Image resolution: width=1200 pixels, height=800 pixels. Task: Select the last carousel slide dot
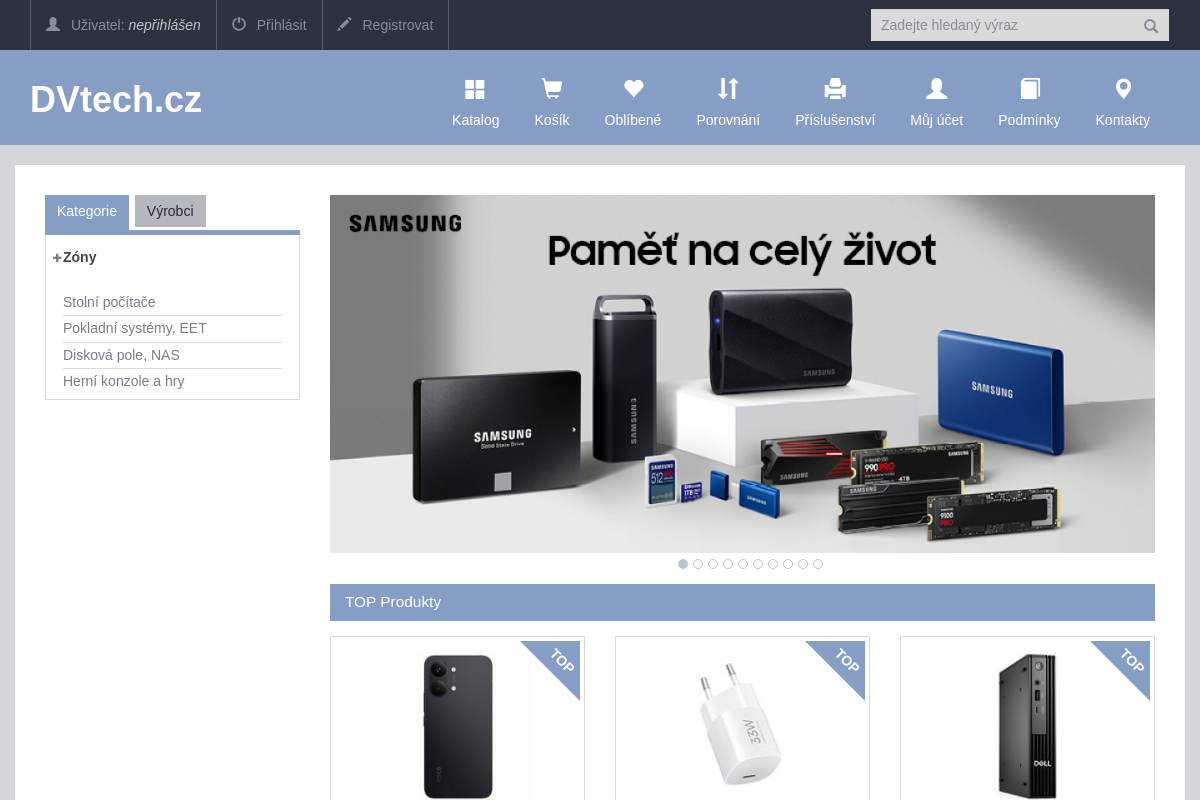(818, 564)
